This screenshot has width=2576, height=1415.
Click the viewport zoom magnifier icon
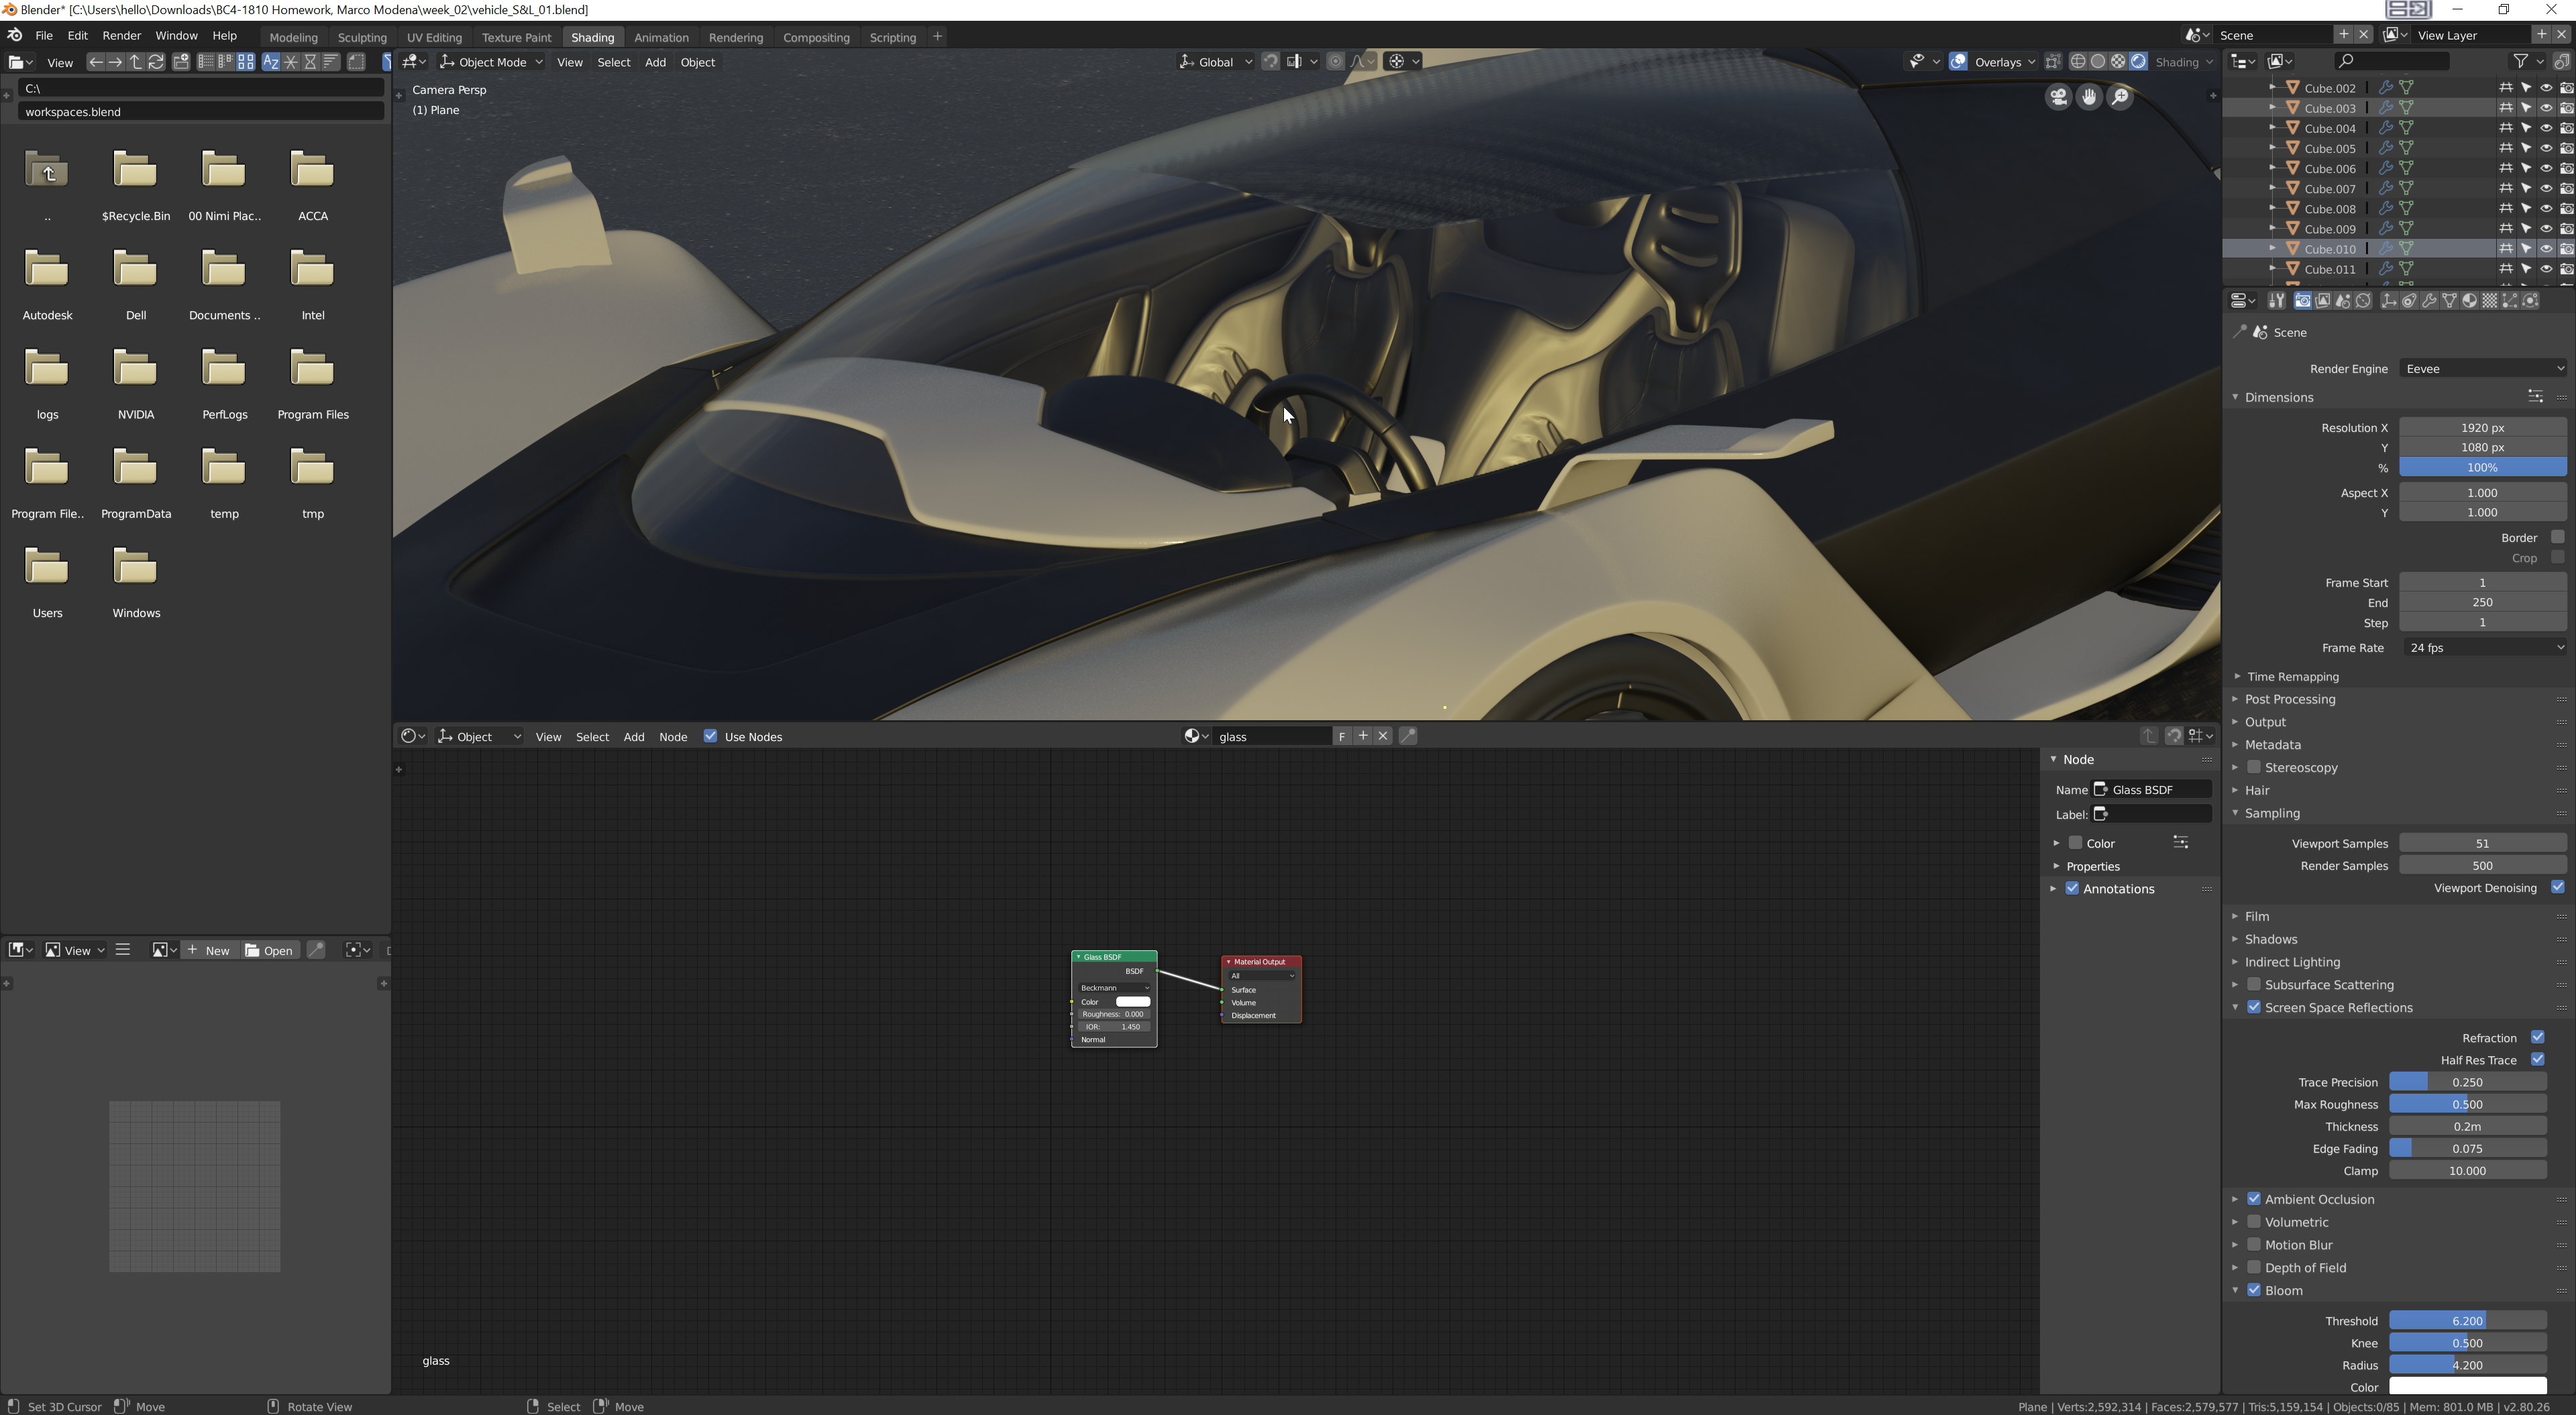coord(2120,97)
